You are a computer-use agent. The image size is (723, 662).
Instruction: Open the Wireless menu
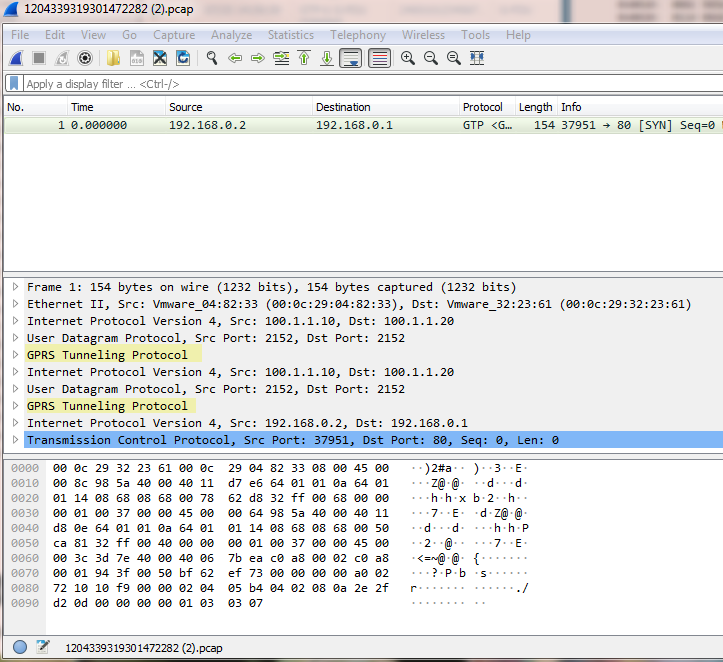pos(423,35)
